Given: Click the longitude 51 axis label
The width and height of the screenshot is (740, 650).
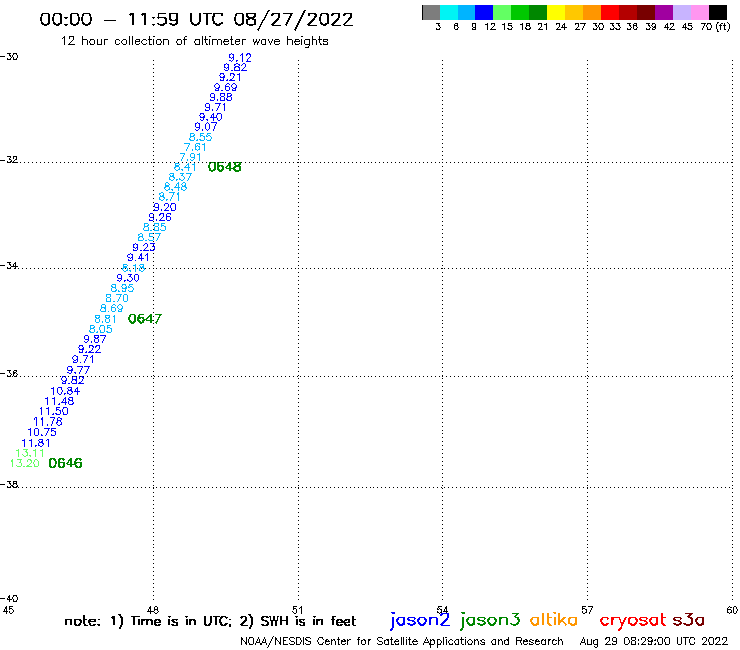Looking at the screenshot, I should (297, 610).
